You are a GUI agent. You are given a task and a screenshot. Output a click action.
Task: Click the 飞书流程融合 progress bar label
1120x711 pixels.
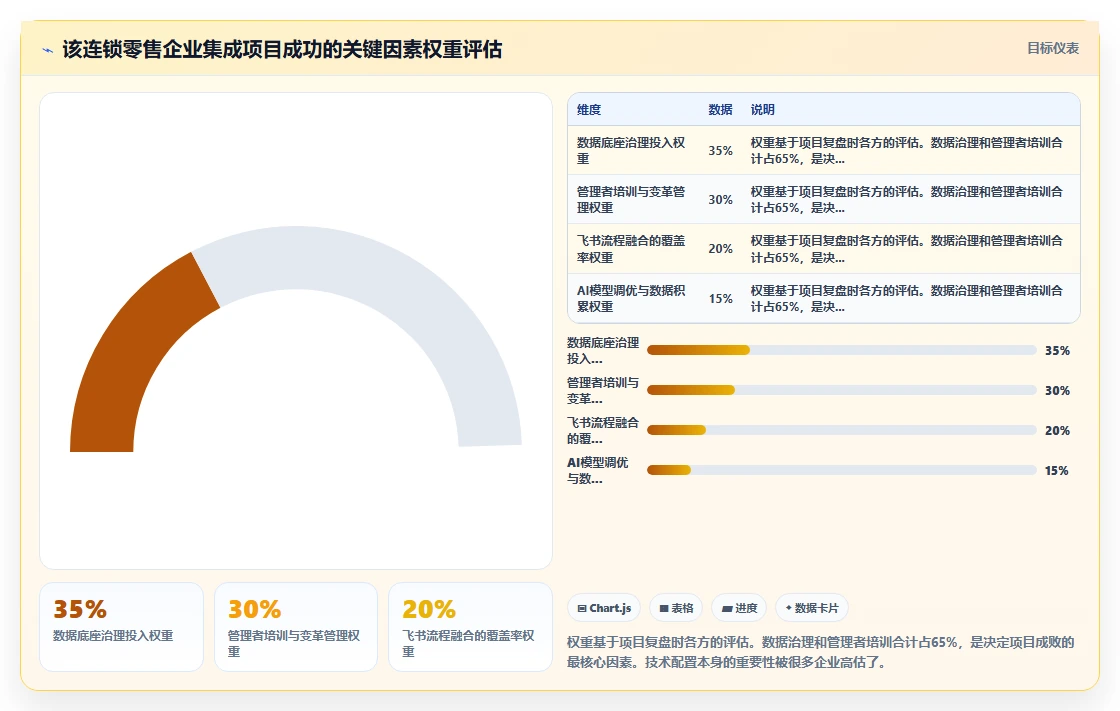coord(603,430)
